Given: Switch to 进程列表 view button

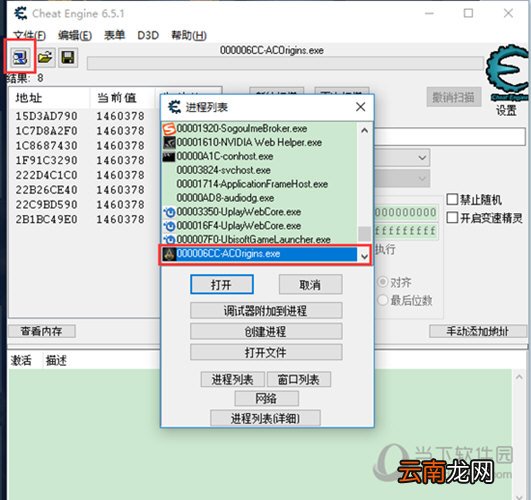Looking at the screenshot, I should pyautogui.click(x=232, y=379).
